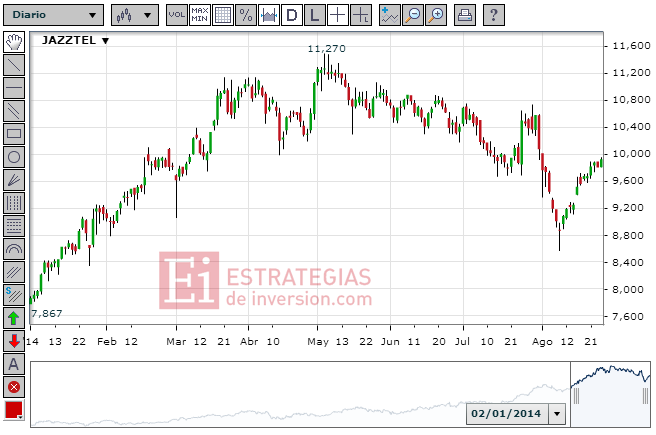
Task: Click the 11,270 maximum price label
Action: point(327,49)
